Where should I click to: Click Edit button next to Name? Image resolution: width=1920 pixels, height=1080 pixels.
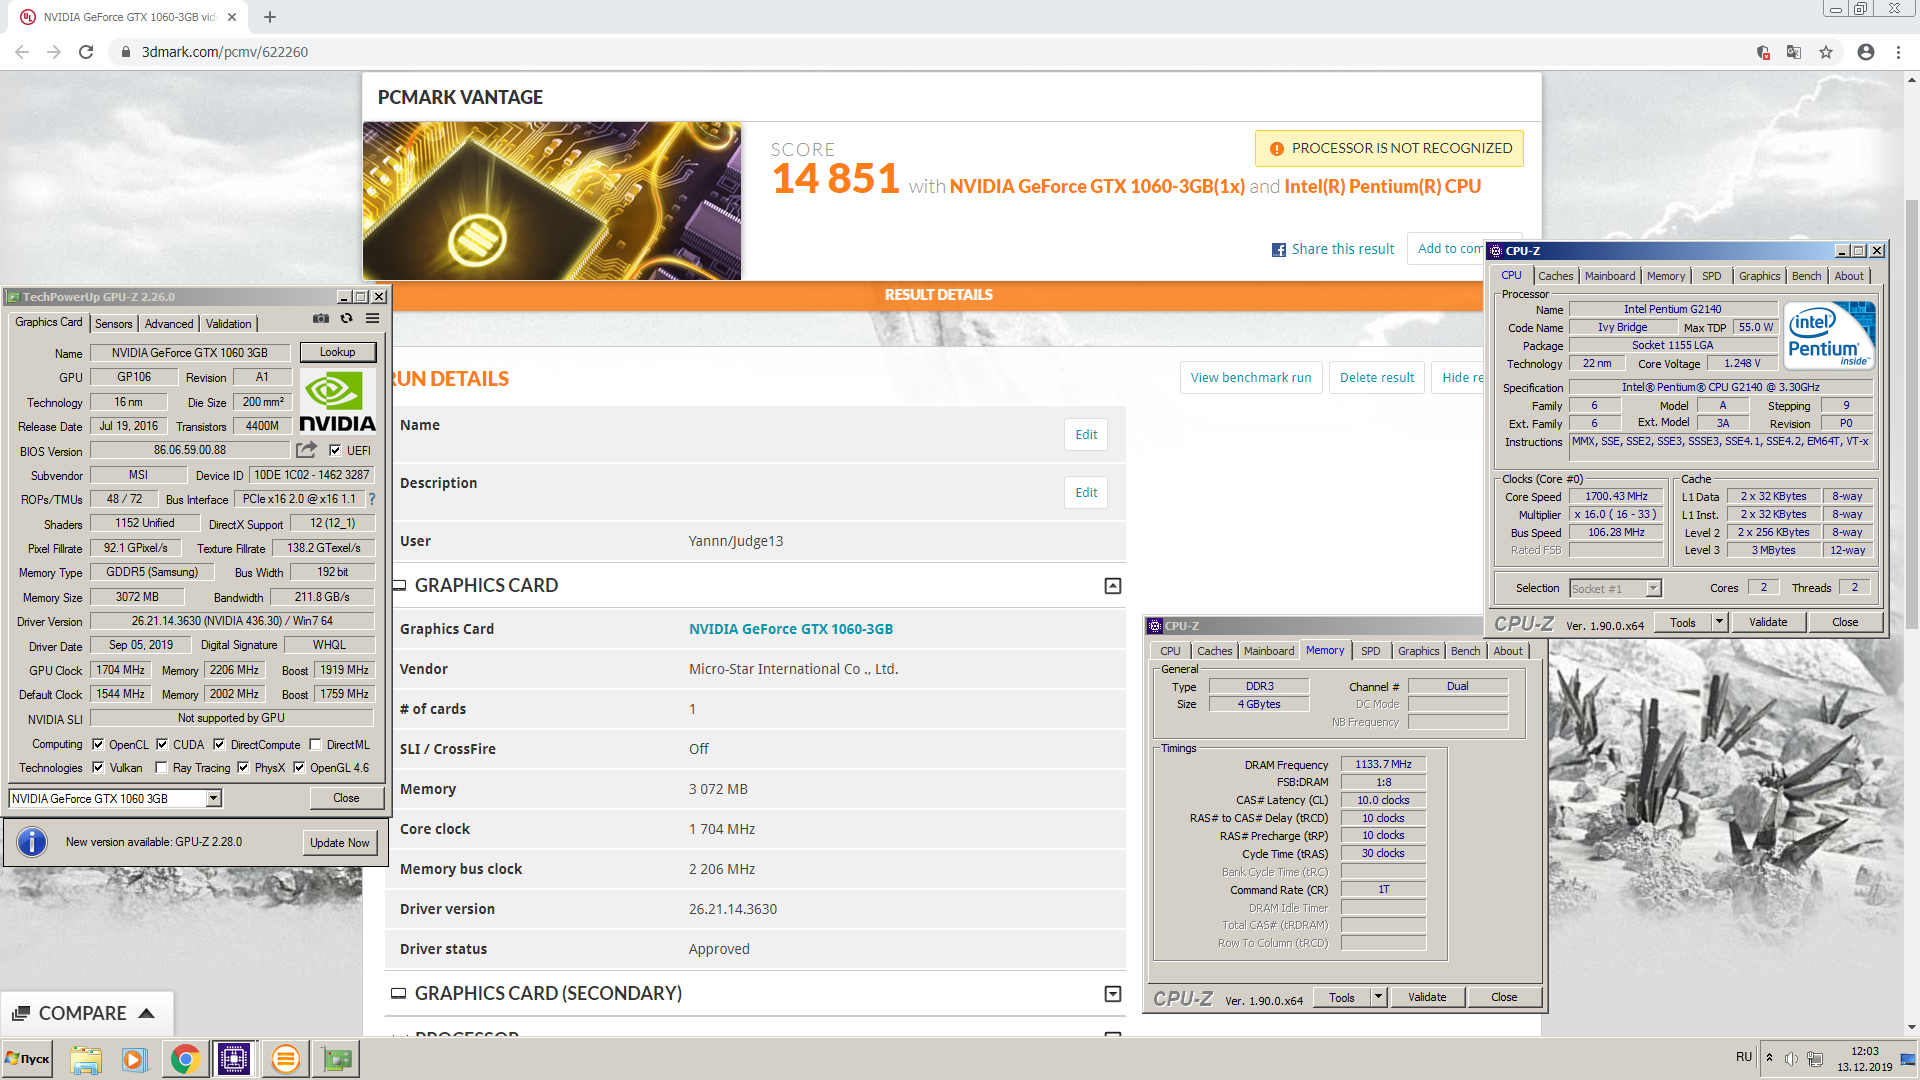pyautogui.click(x=1086, y=435)
